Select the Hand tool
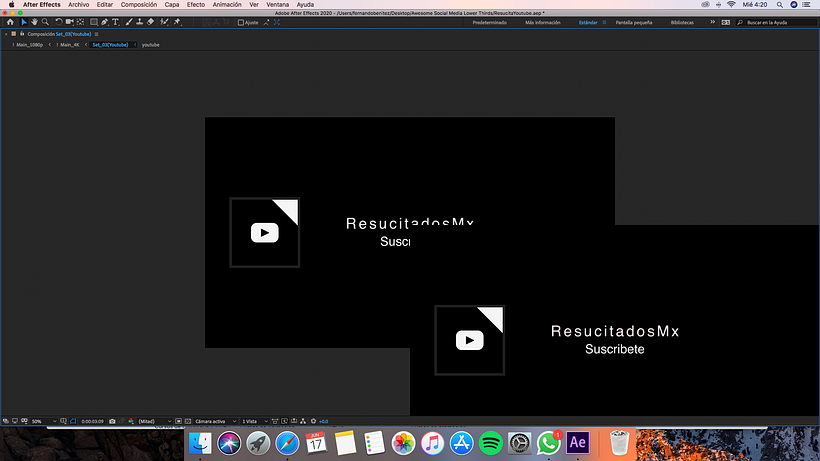The image size is (820, 461). pos(34,22)
